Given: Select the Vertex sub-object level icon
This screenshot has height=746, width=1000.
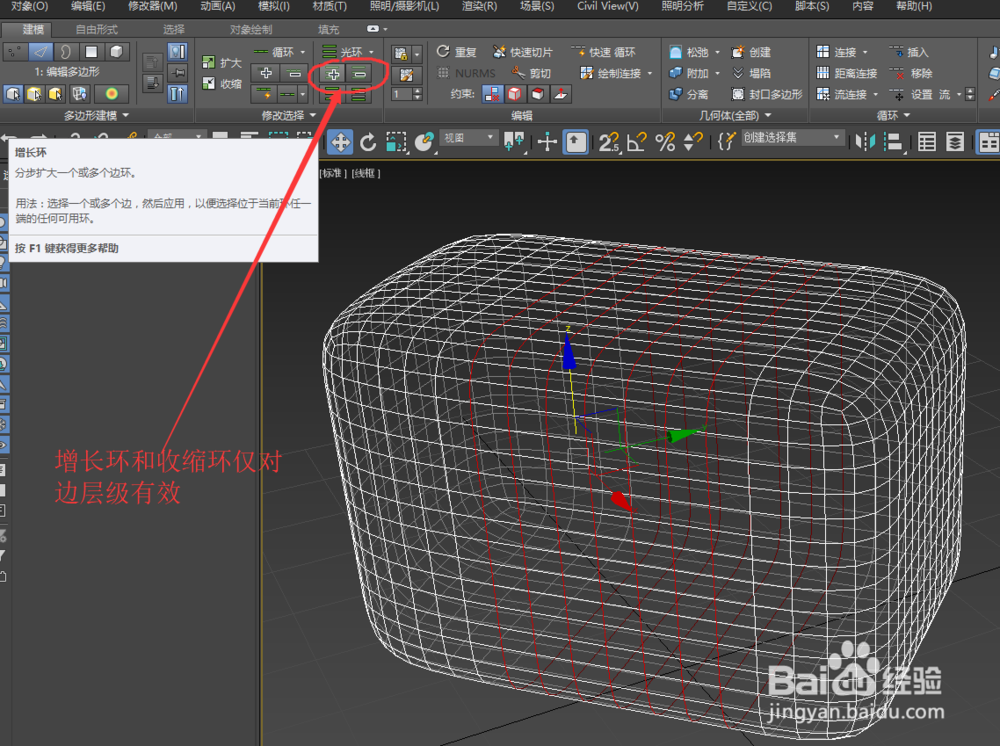Looking at the screenshot, I should 15,52.
